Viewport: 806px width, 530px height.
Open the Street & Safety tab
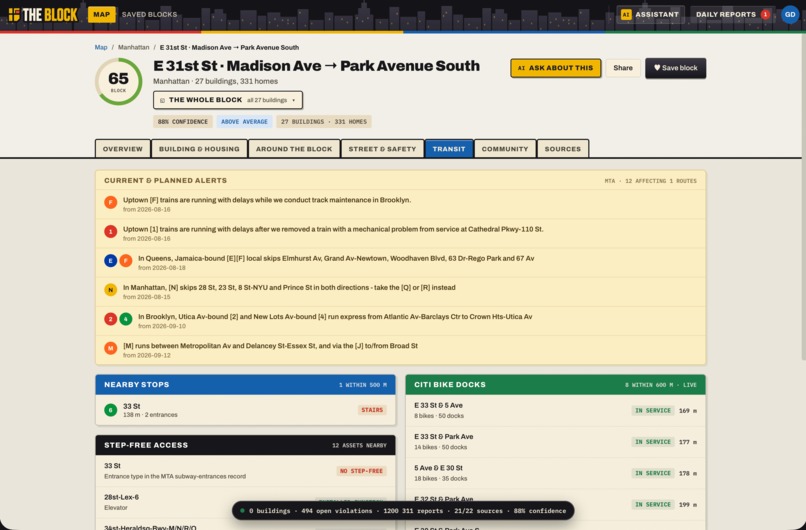pyautogui.click(x=382, y=149)
